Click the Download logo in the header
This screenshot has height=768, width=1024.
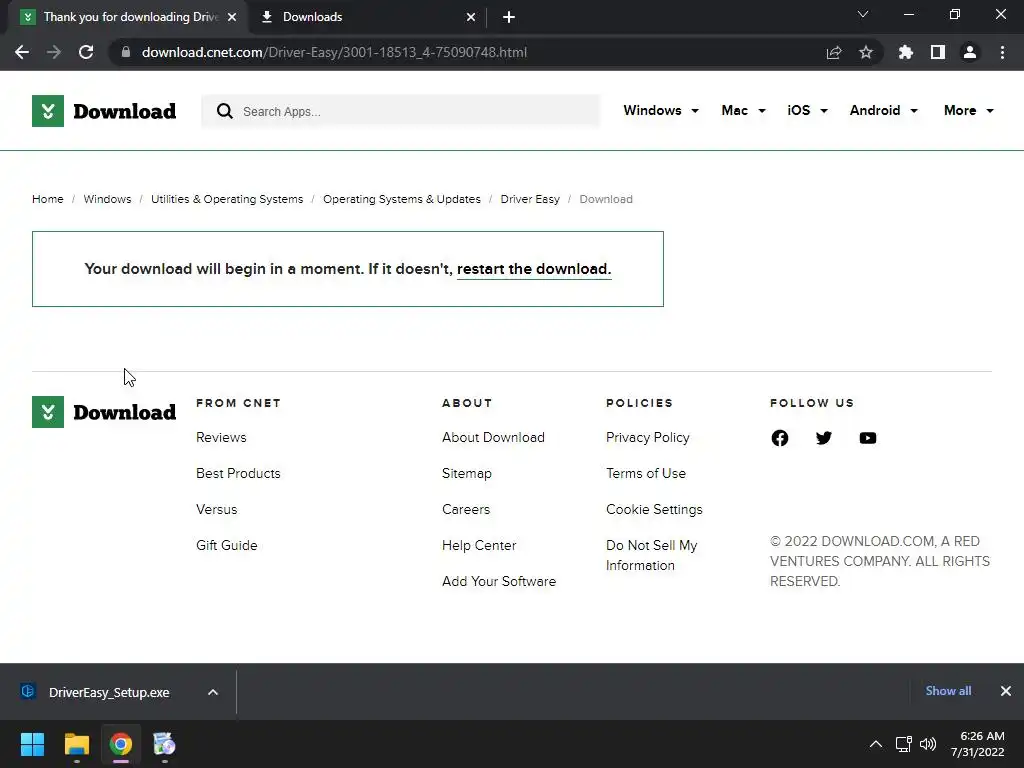coord(104,111)
